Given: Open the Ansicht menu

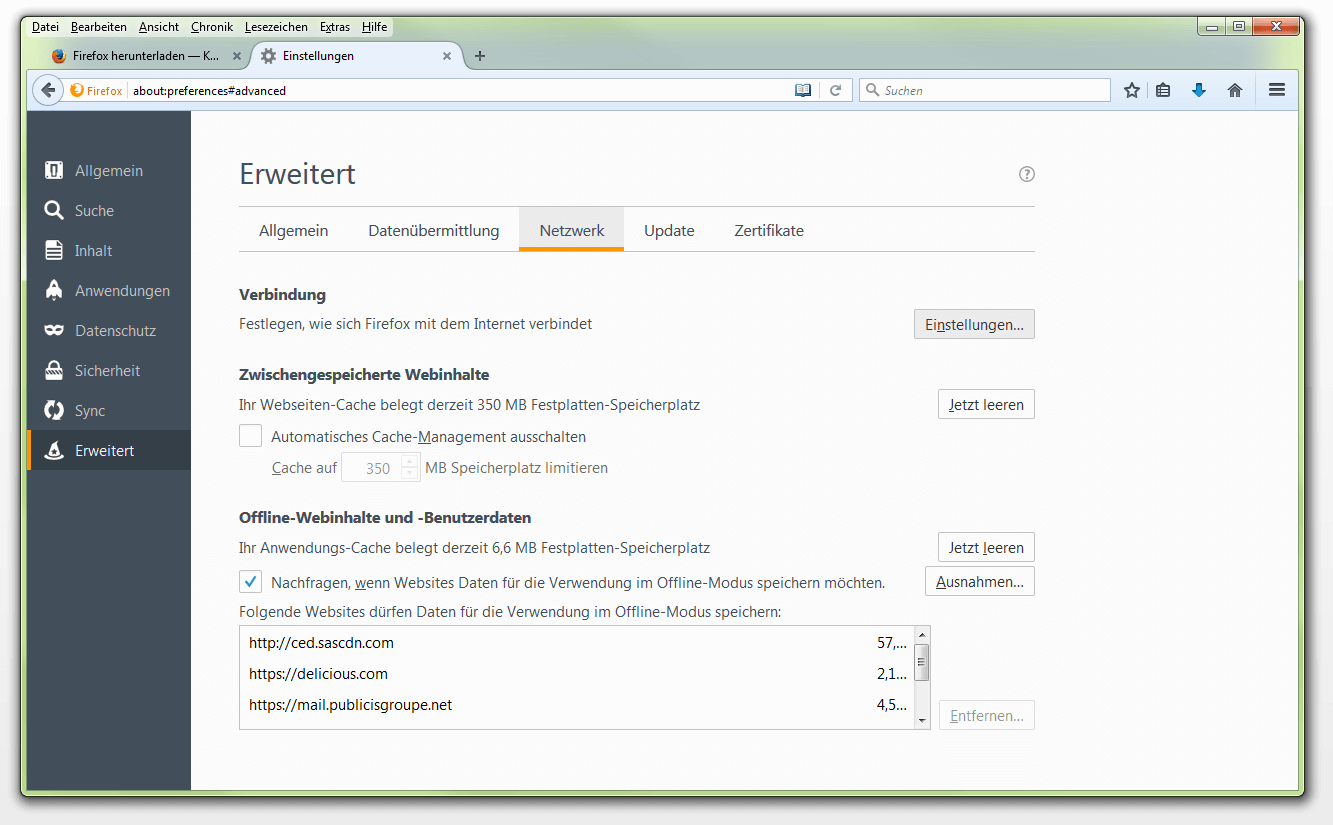Looking at the screenshot, I should pos(159,27).
